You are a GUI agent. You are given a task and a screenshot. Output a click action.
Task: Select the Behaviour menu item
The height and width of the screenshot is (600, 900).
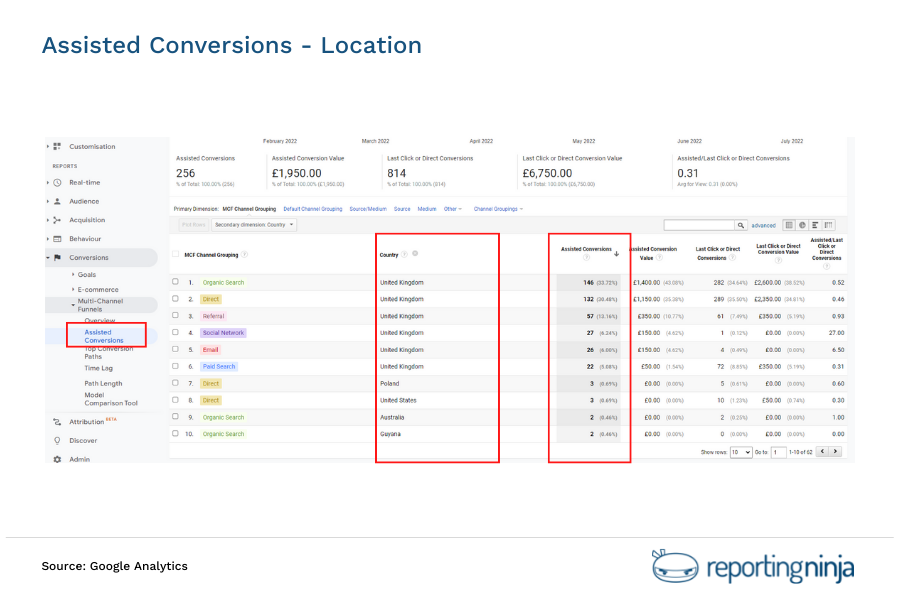[85, 239]
